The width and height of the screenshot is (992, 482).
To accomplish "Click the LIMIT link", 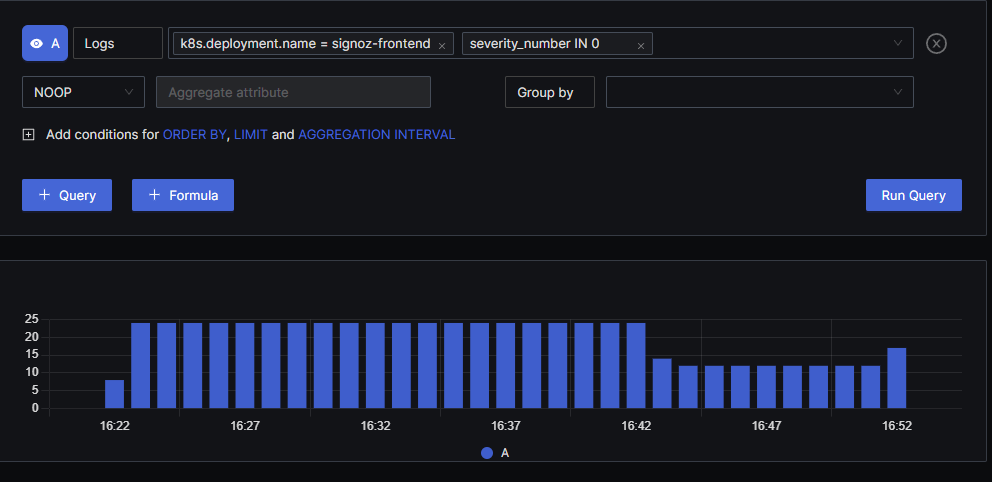I will [251, 135].
